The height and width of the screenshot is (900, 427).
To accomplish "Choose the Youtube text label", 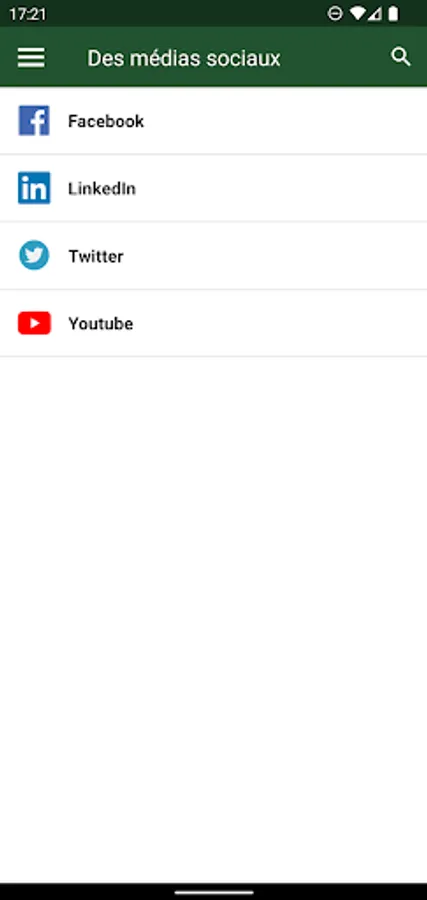I will click(x=101, y=324).
